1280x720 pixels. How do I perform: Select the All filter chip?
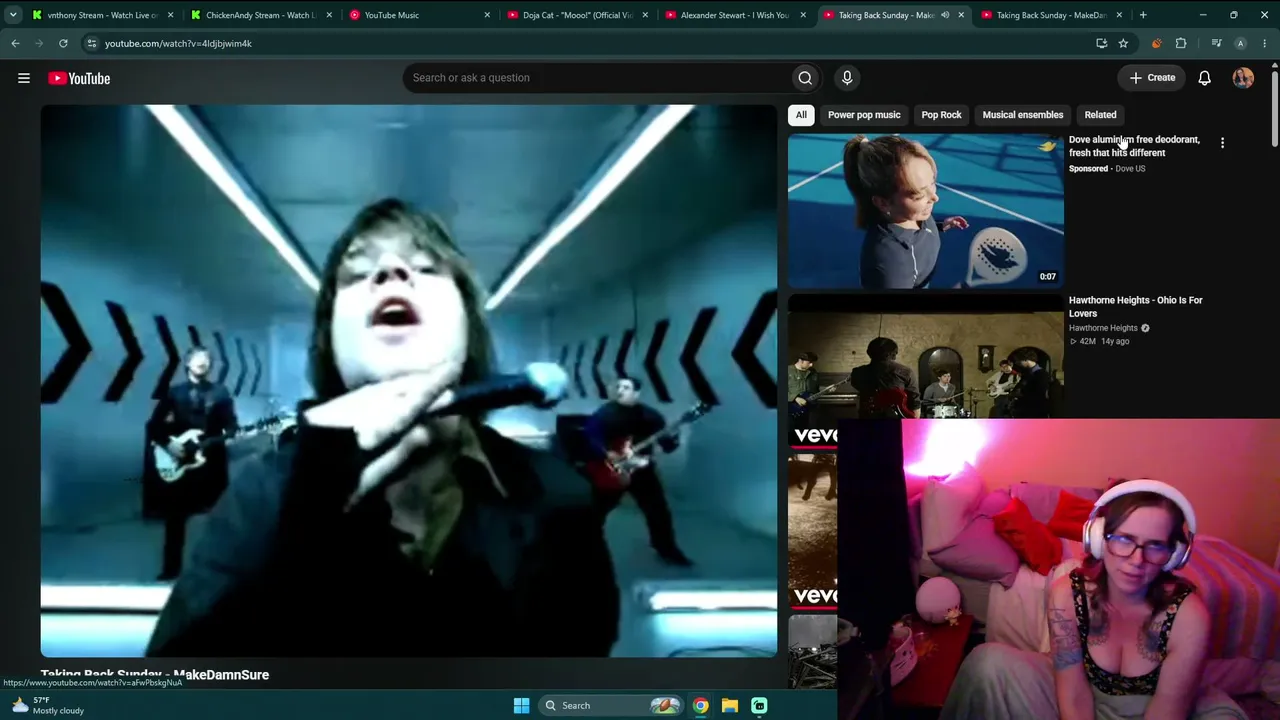801,115
